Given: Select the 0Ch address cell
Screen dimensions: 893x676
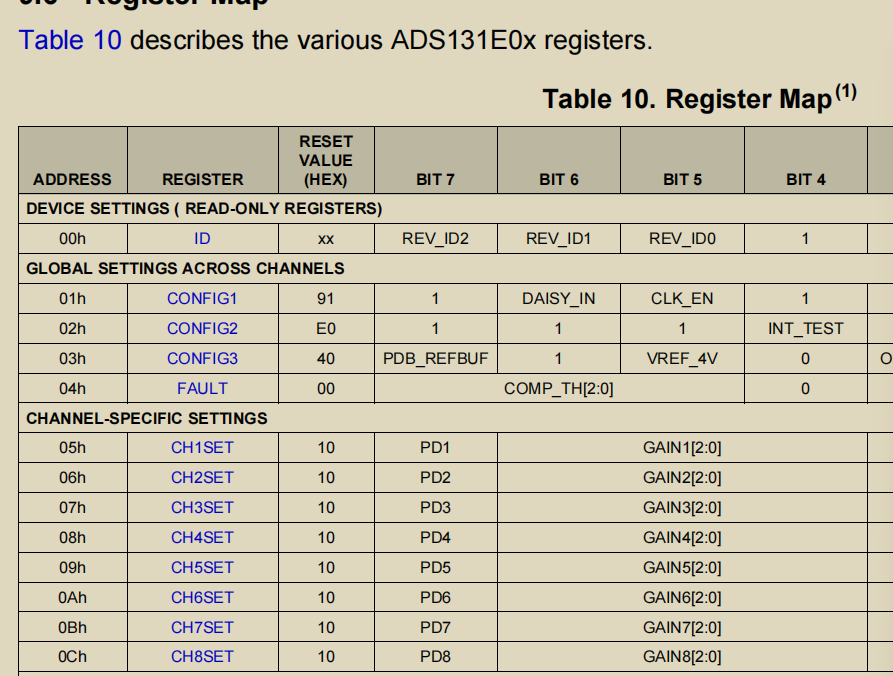Looking at the screenshot, I should point(72,657).
